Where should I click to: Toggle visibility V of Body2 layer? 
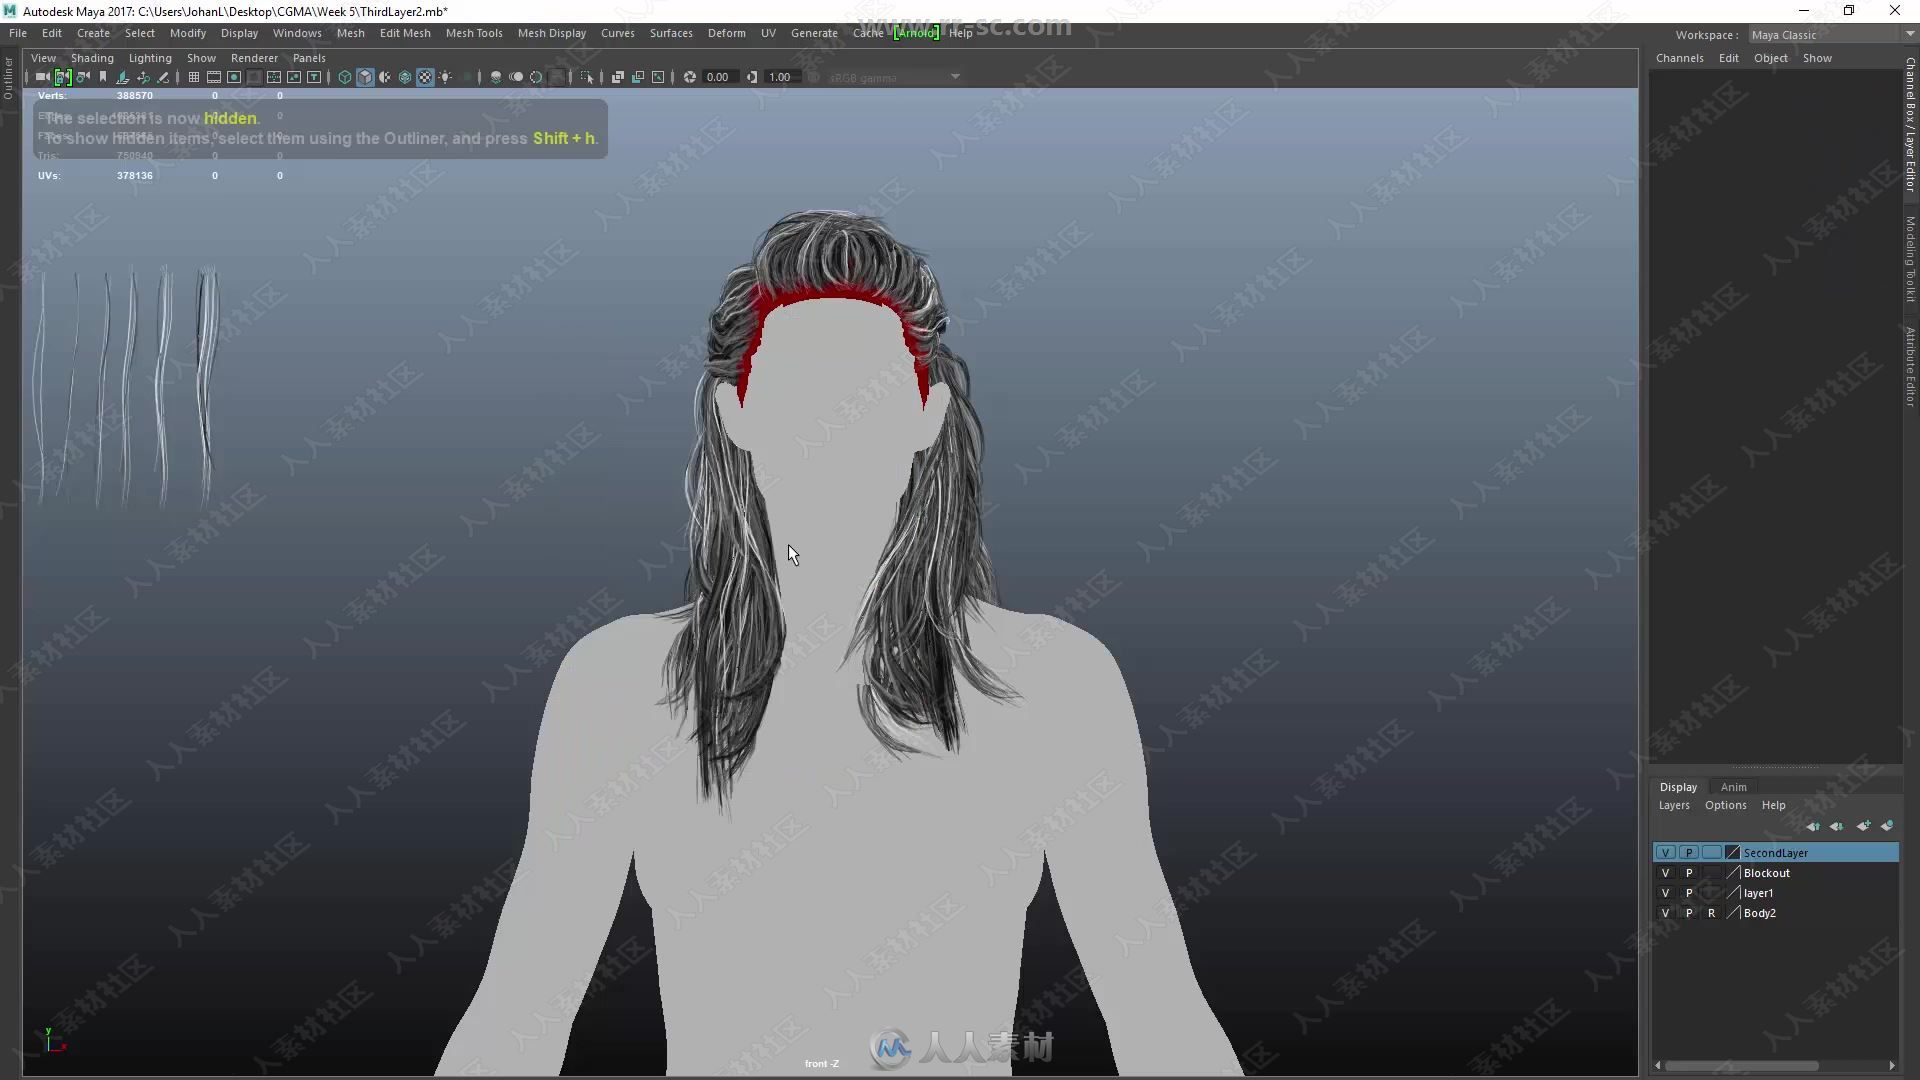pos(1665,913)
